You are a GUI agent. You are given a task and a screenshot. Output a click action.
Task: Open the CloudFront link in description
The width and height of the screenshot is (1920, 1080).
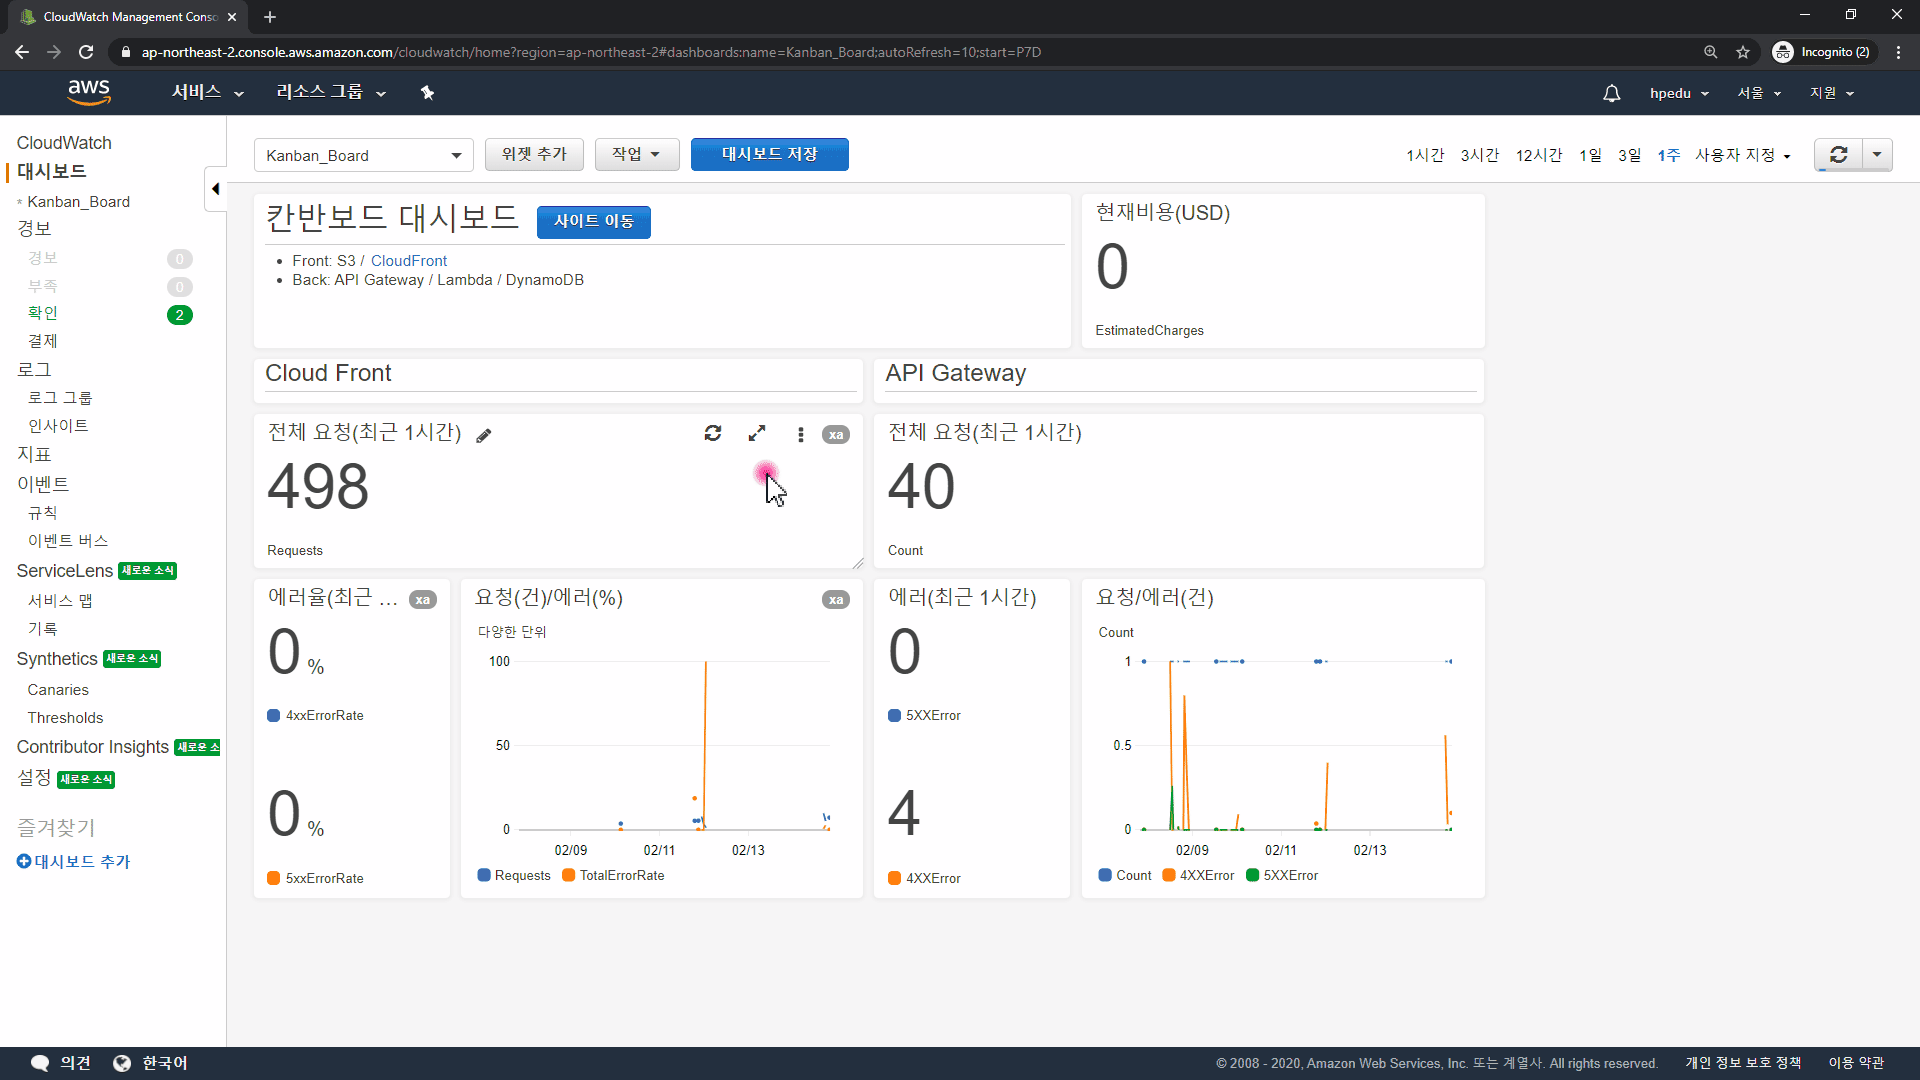pyautogui.click(x=408, y=261)
